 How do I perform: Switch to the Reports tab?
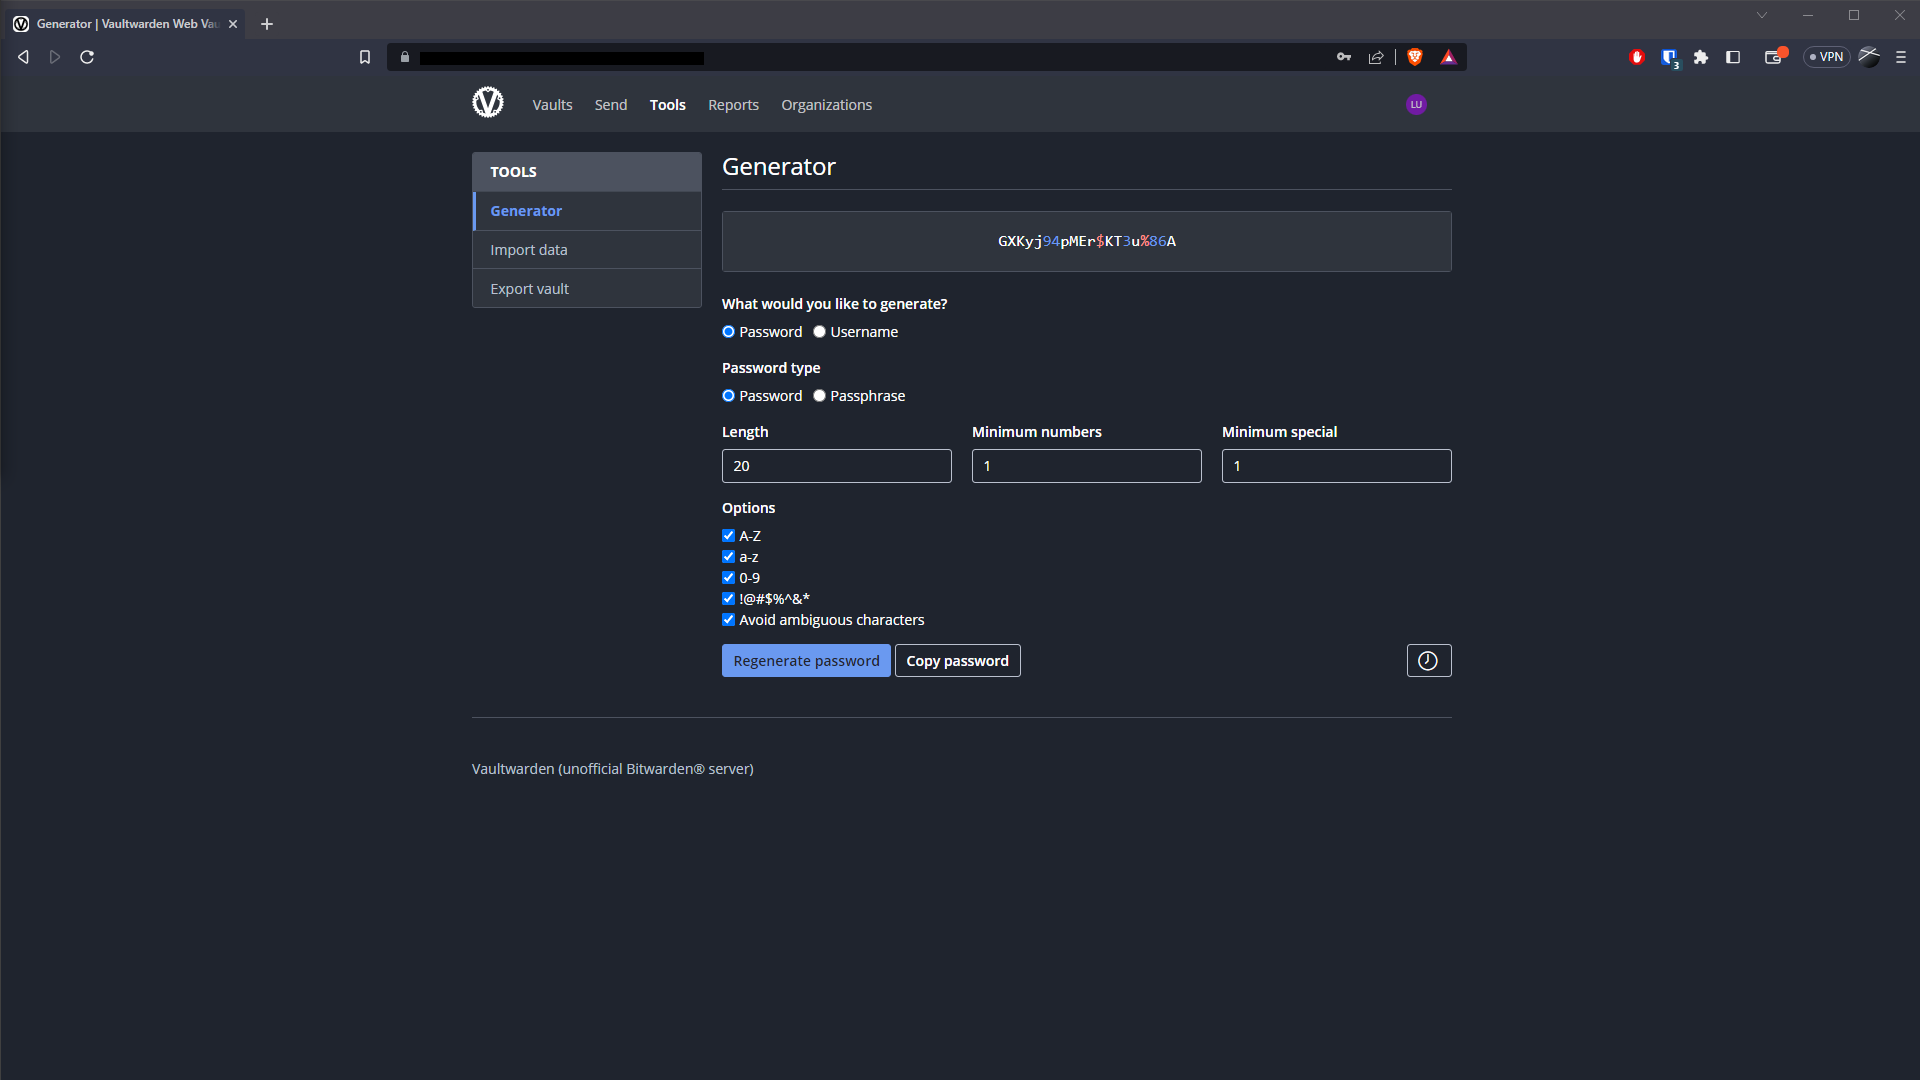pyautogui.click(x=733, y=104)
